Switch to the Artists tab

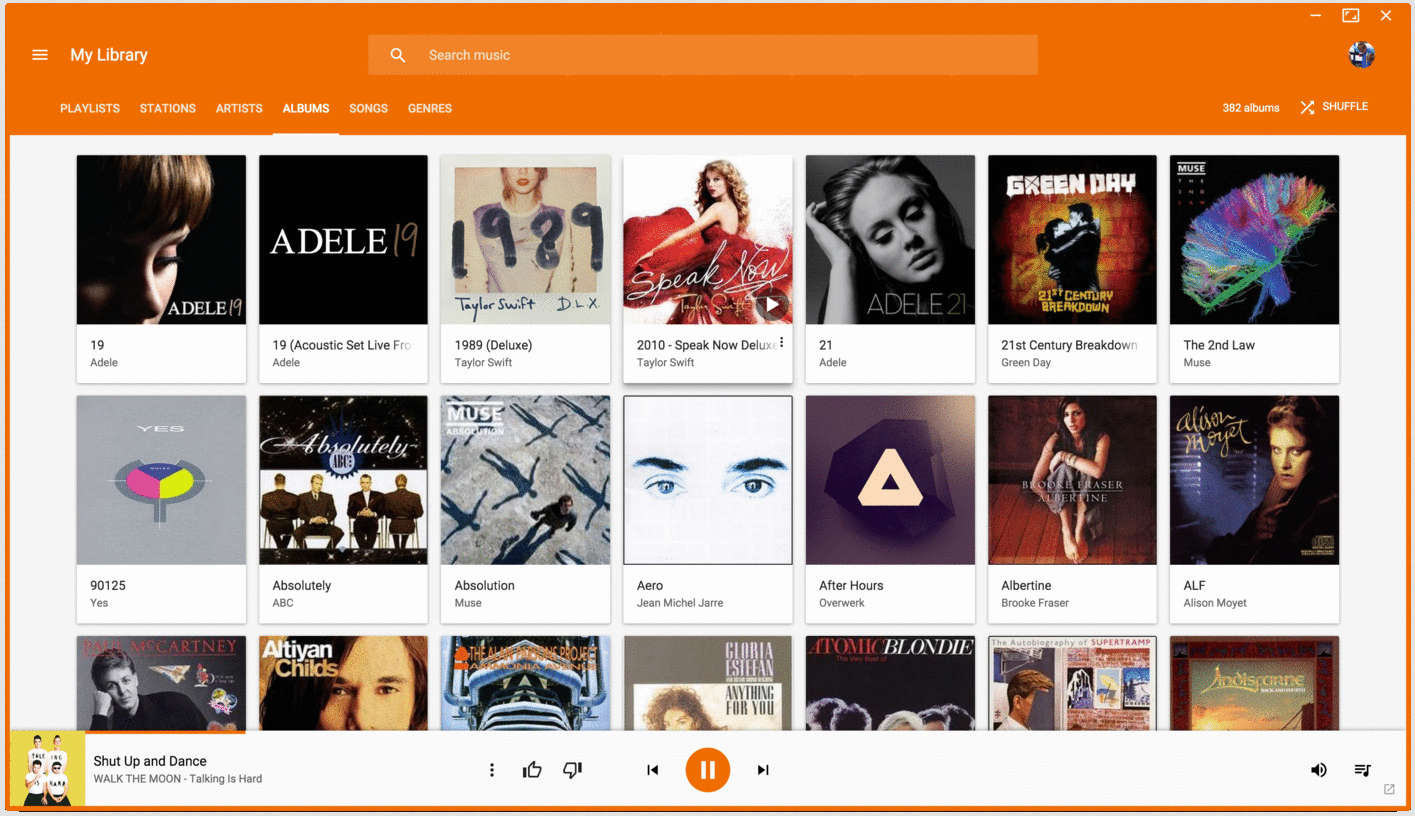[239, 108]
